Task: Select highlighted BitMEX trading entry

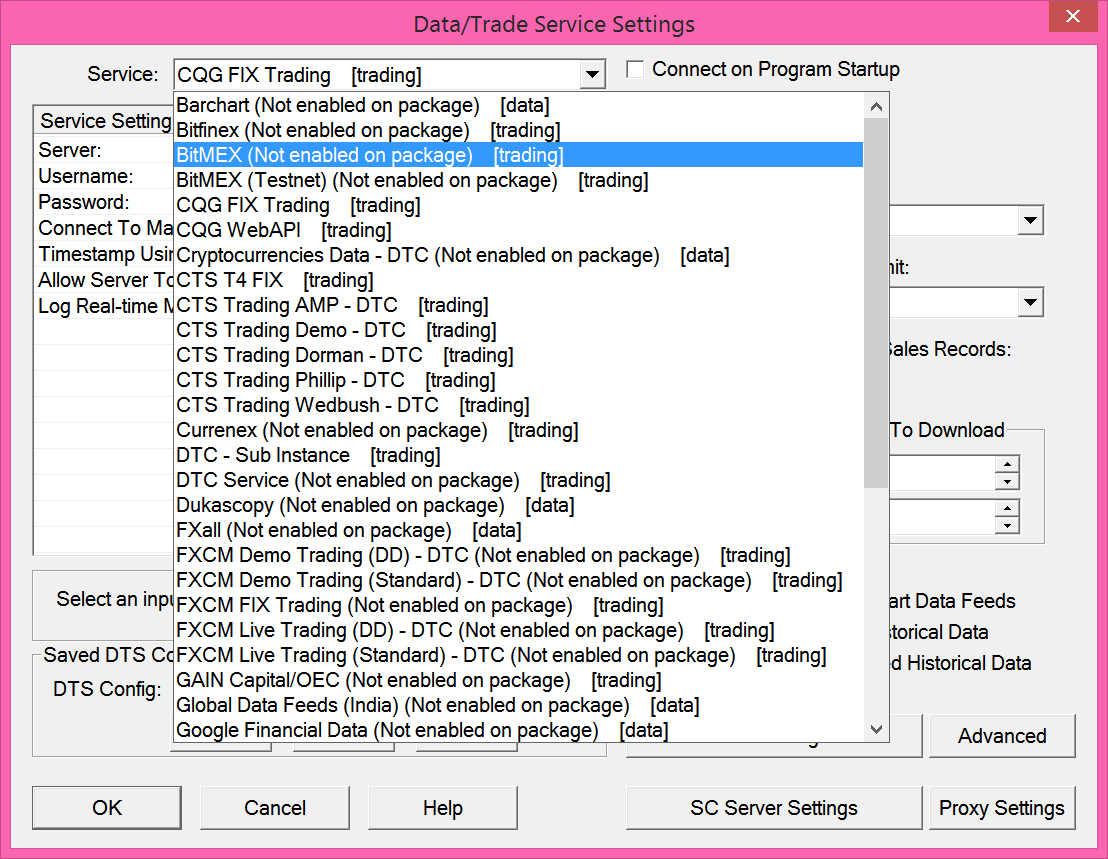Action: [x=518, y=155]
